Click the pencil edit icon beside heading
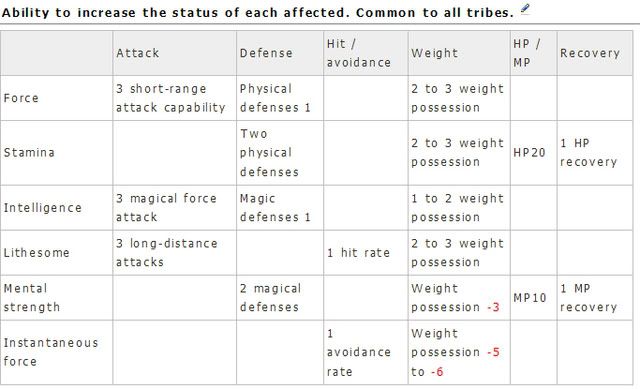 click(525, 10)
